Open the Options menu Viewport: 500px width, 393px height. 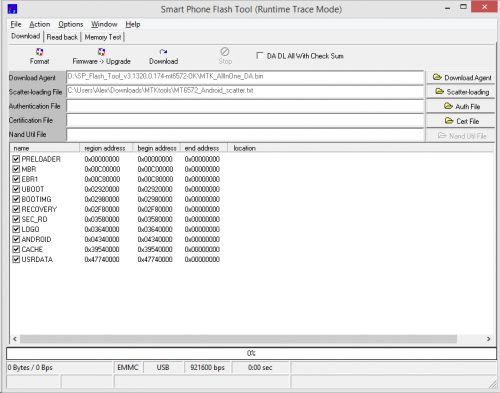tap(71, 24)
